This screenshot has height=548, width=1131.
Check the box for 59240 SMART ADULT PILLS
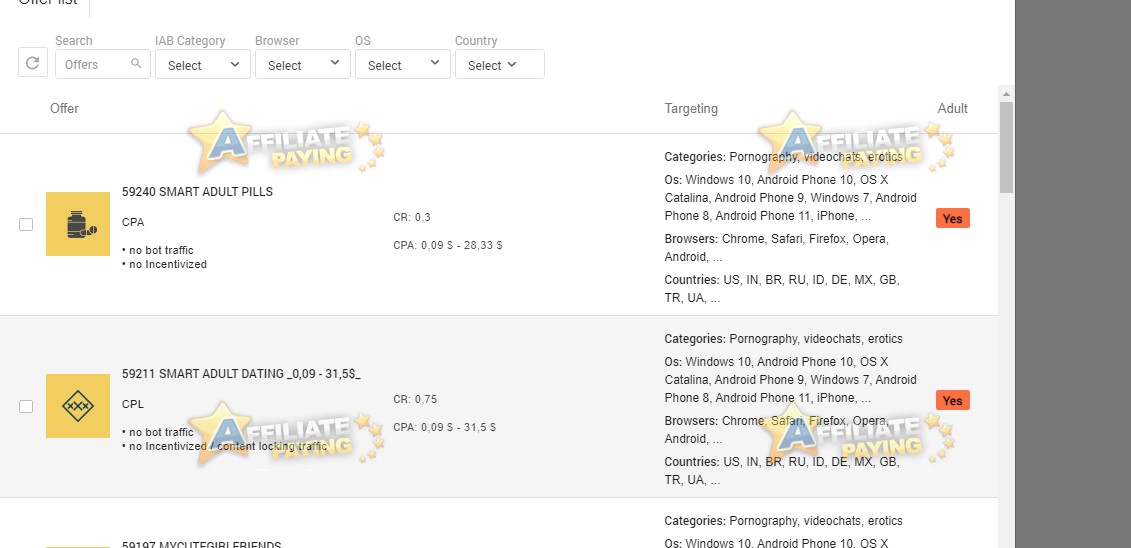26,224
